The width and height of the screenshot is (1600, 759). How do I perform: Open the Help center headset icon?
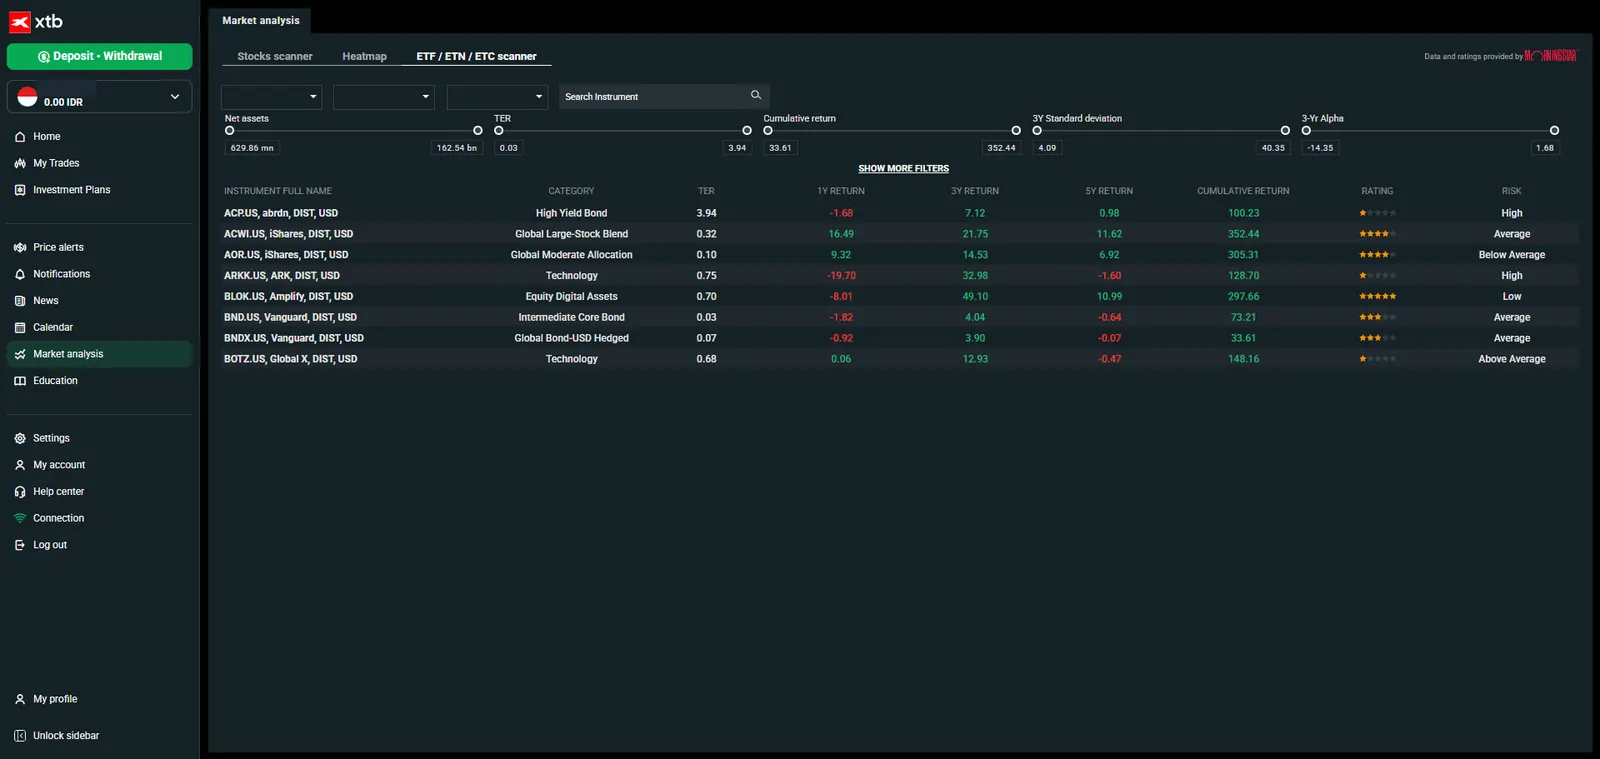coord(20,492)
